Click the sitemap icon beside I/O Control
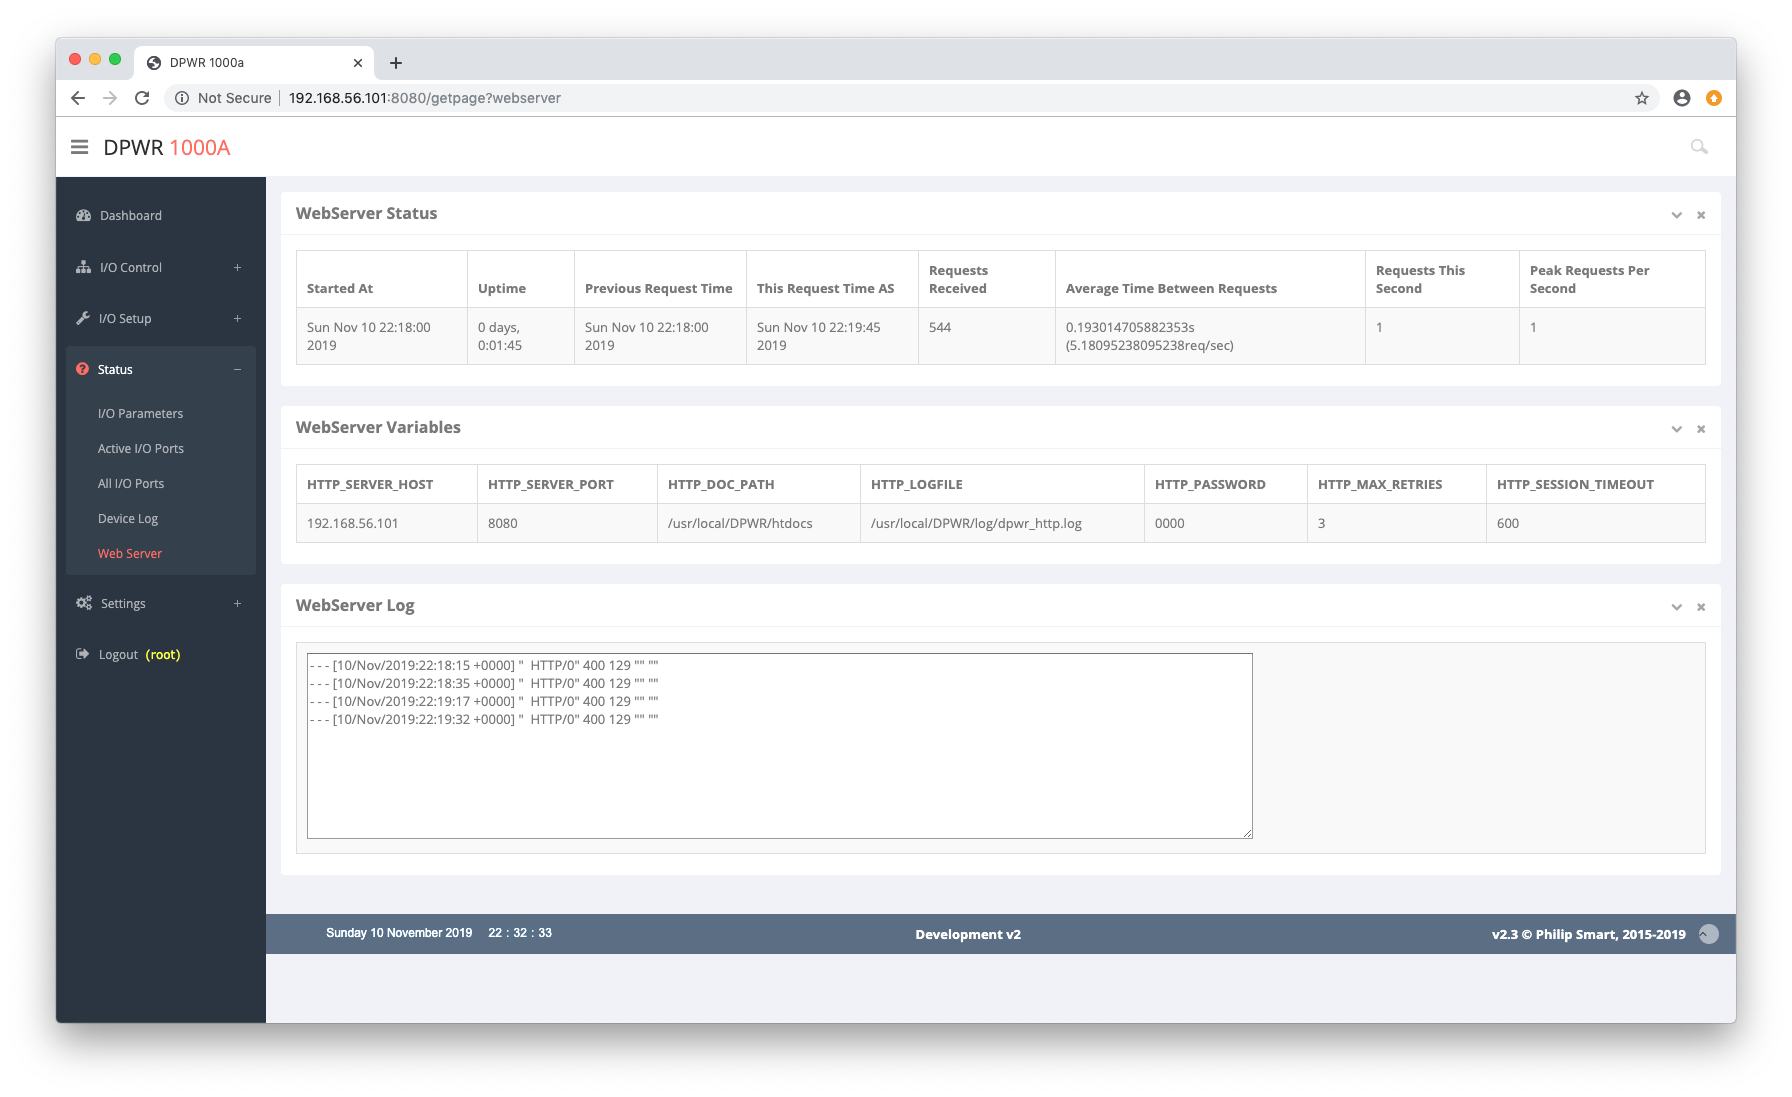Screen dimensions: 1792x1097 (83, 267)
